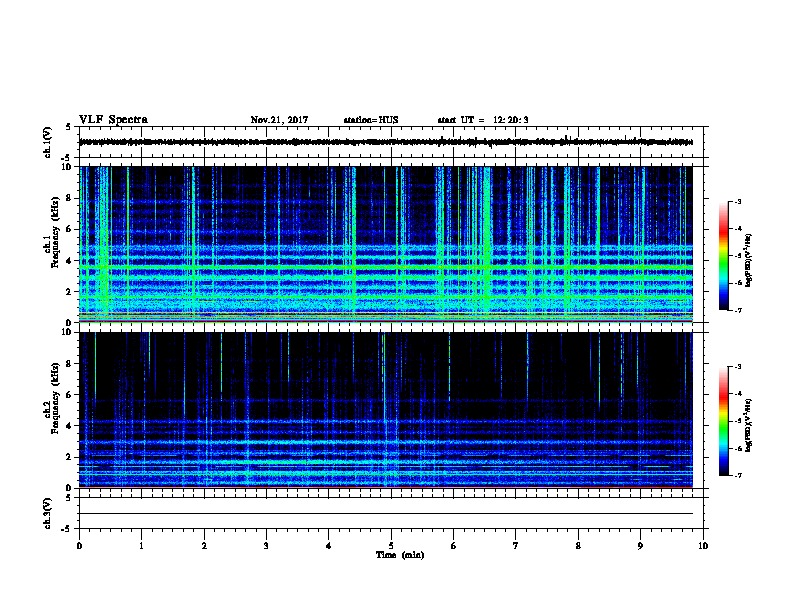Click the ch.2 frequency axis "4" tick label
This screenshot has width=792, height=612.
pos(71,426)
